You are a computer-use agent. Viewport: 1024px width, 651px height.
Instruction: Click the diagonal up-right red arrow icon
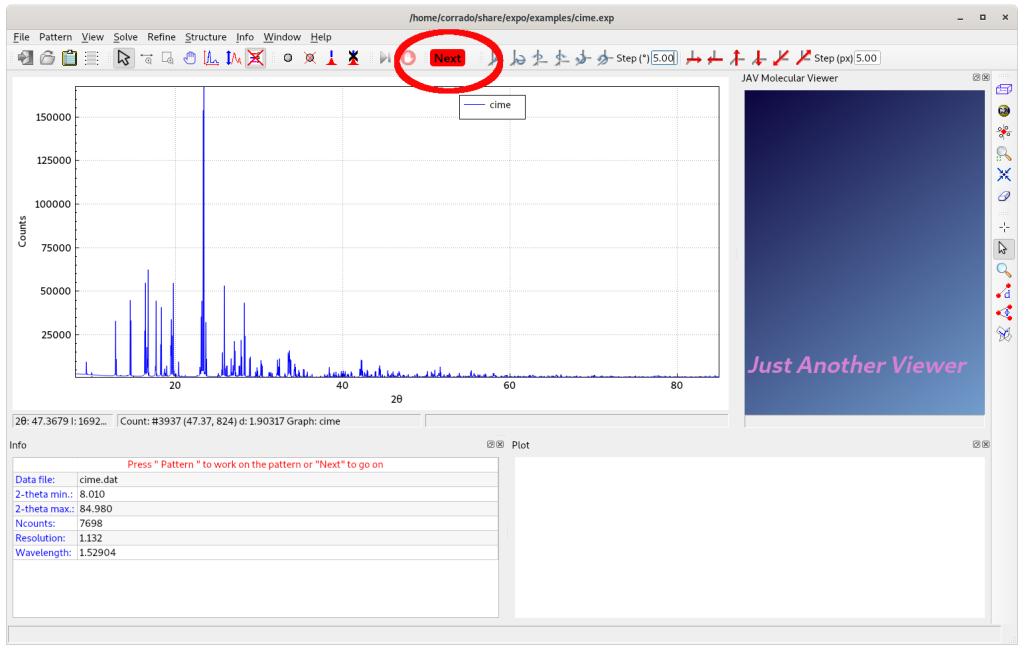[803, 58]
